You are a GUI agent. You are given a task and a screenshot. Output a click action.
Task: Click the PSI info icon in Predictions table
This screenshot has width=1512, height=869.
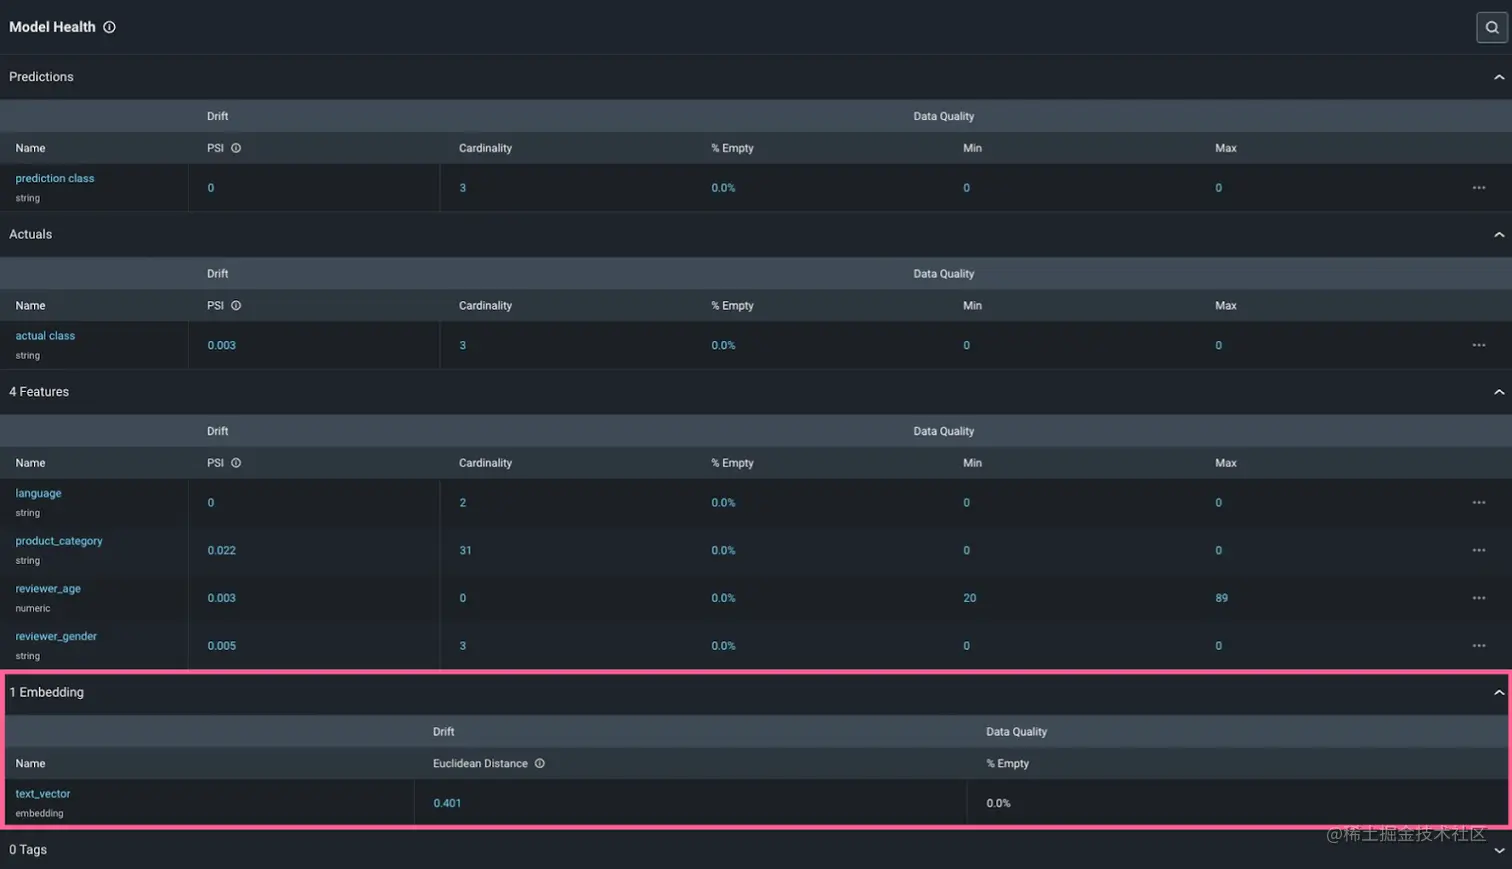click(236, 148)
